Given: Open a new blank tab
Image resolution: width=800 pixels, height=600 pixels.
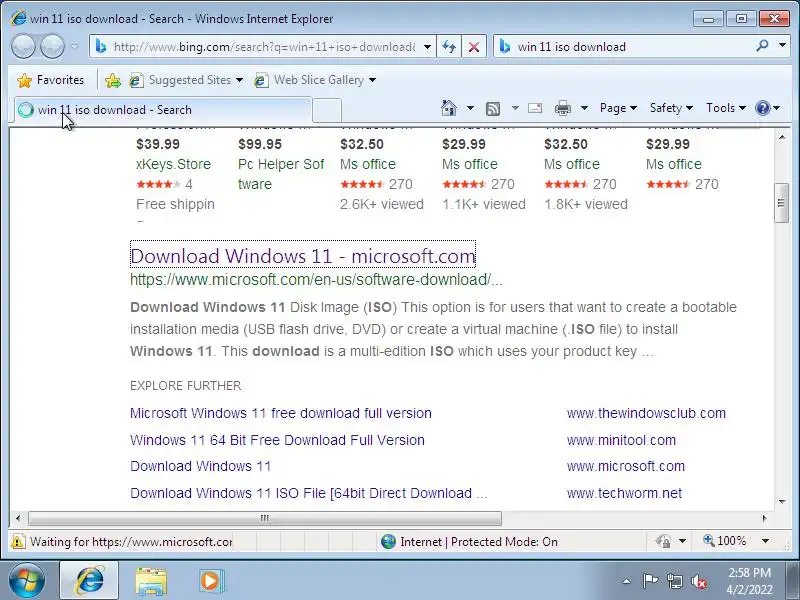Looking at the screenshot, I should point(327,110).
